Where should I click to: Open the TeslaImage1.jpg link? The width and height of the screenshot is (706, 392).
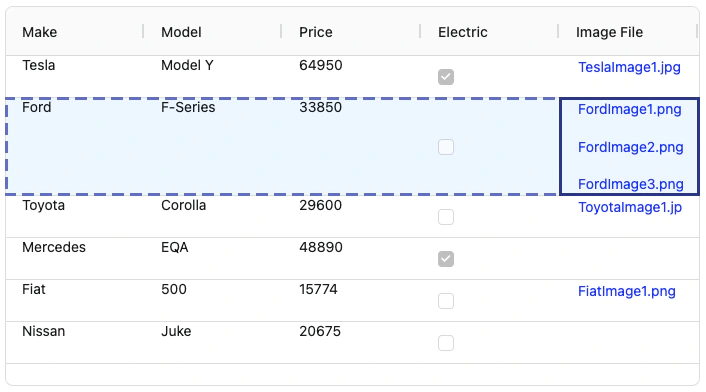pos(629,68)
